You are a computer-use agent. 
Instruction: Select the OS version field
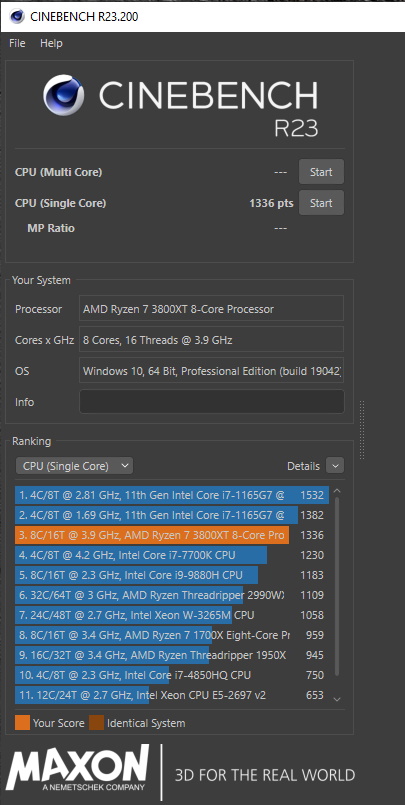(x=211, y=371)
